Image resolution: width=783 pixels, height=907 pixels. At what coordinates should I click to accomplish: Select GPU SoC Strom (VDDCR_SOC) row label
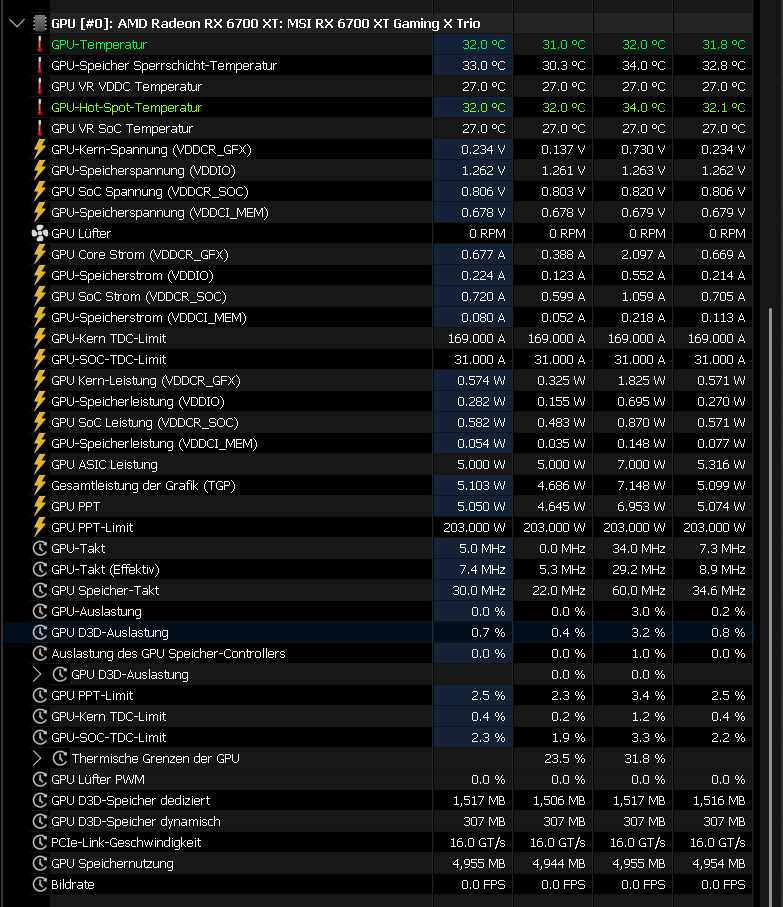(139, 297)
